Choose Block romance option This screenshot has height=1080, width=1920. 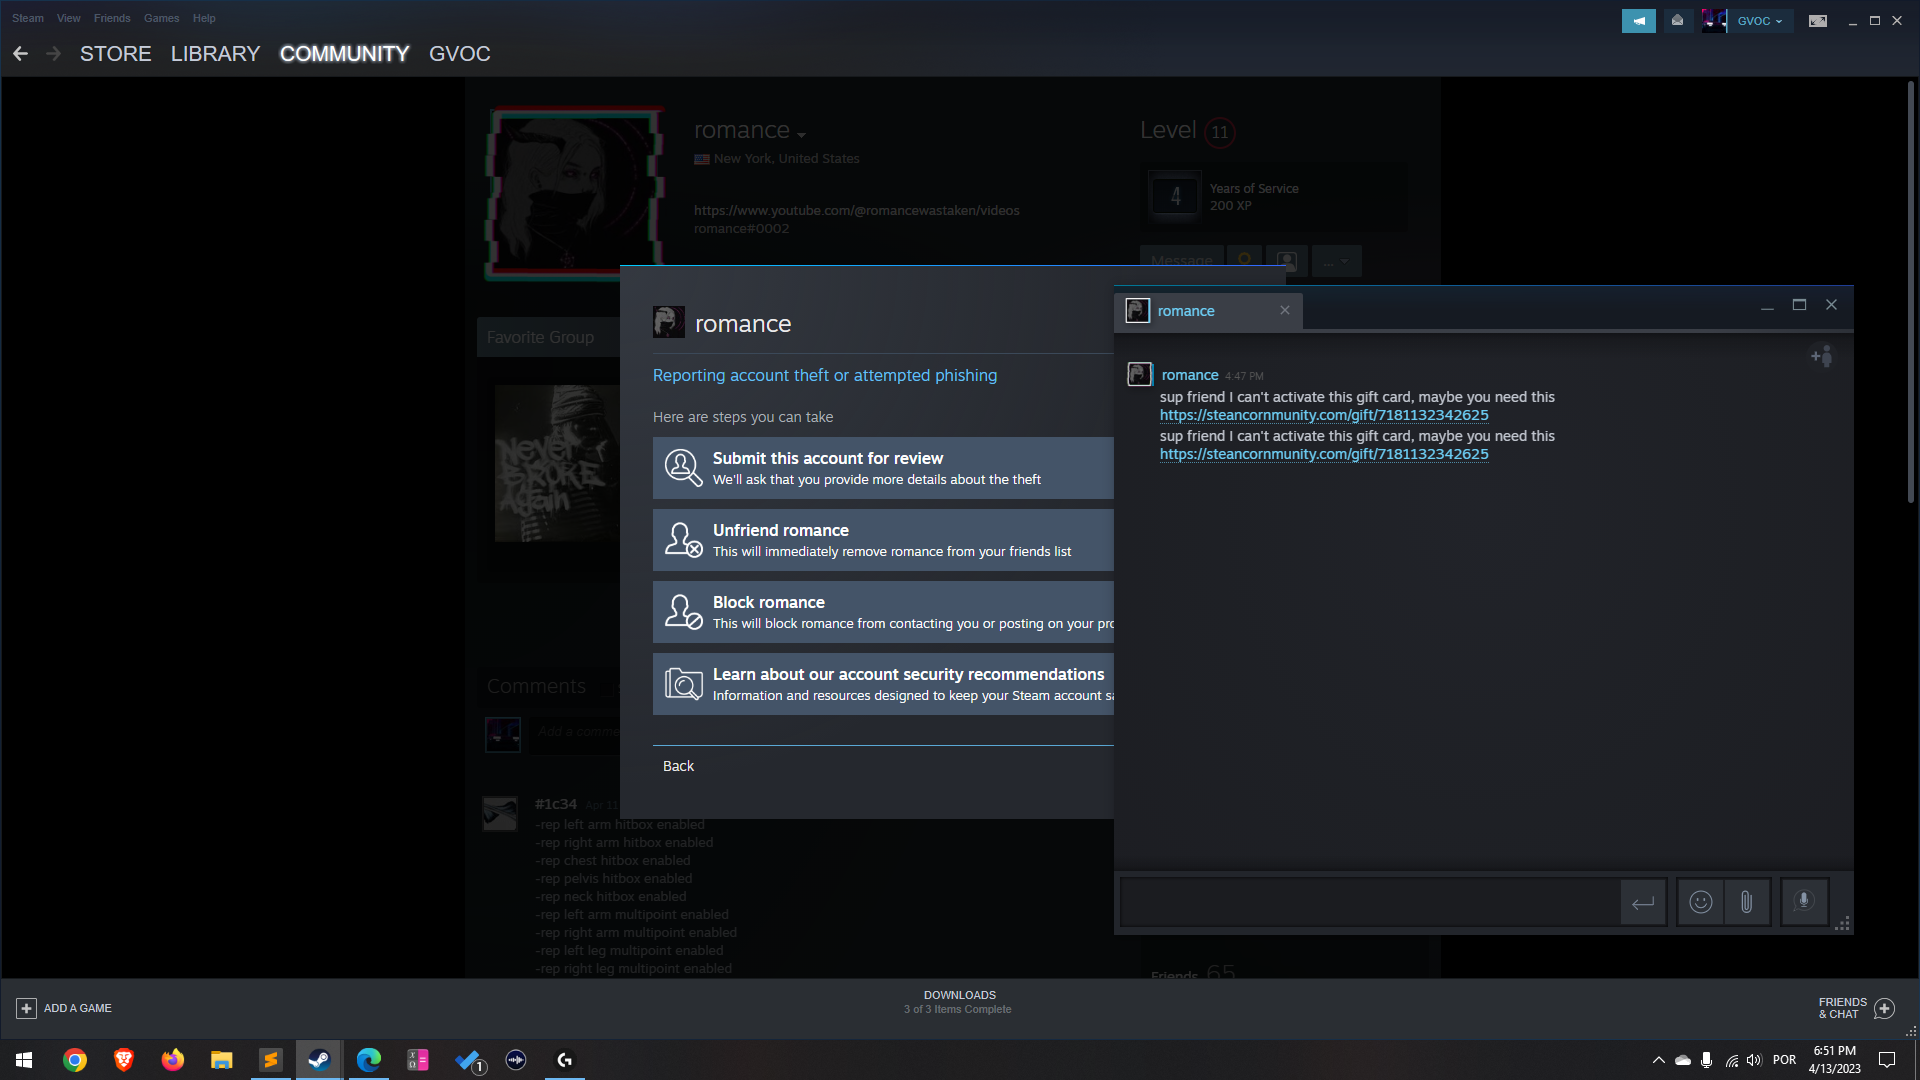click(x=883, y=612)
